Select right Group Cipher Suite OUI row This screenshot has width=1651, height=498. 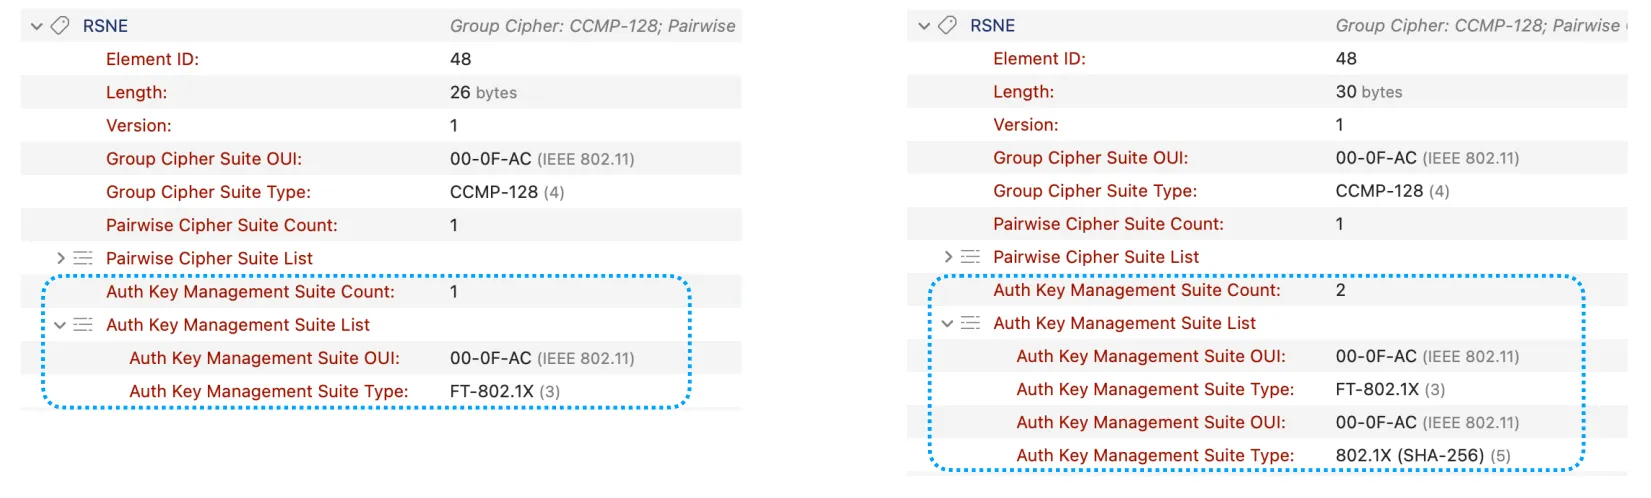click(x=1267, y=158)
